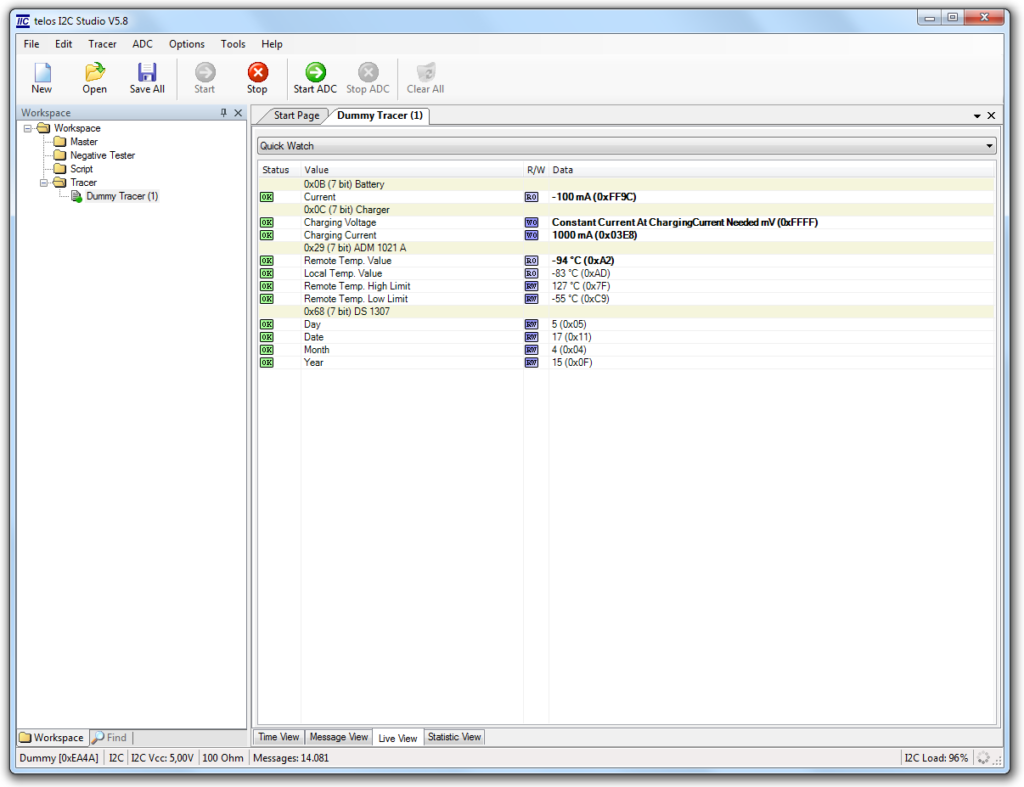Open the Tracer menu
1024x787 pixels.
[x=102, y=44]
